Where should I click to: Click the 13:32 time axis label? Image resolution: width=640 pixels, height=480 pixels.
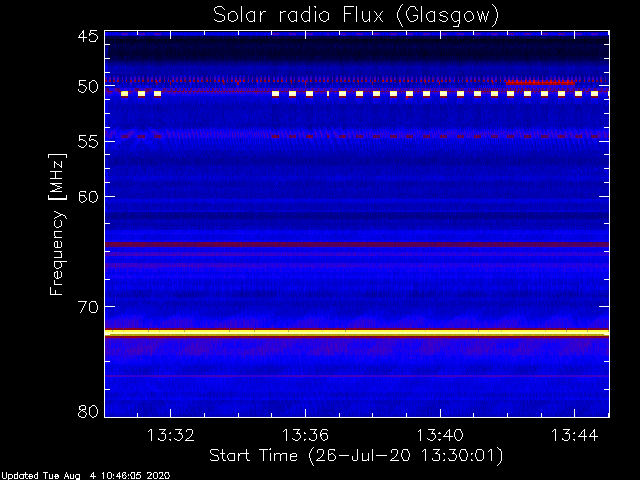171,435
